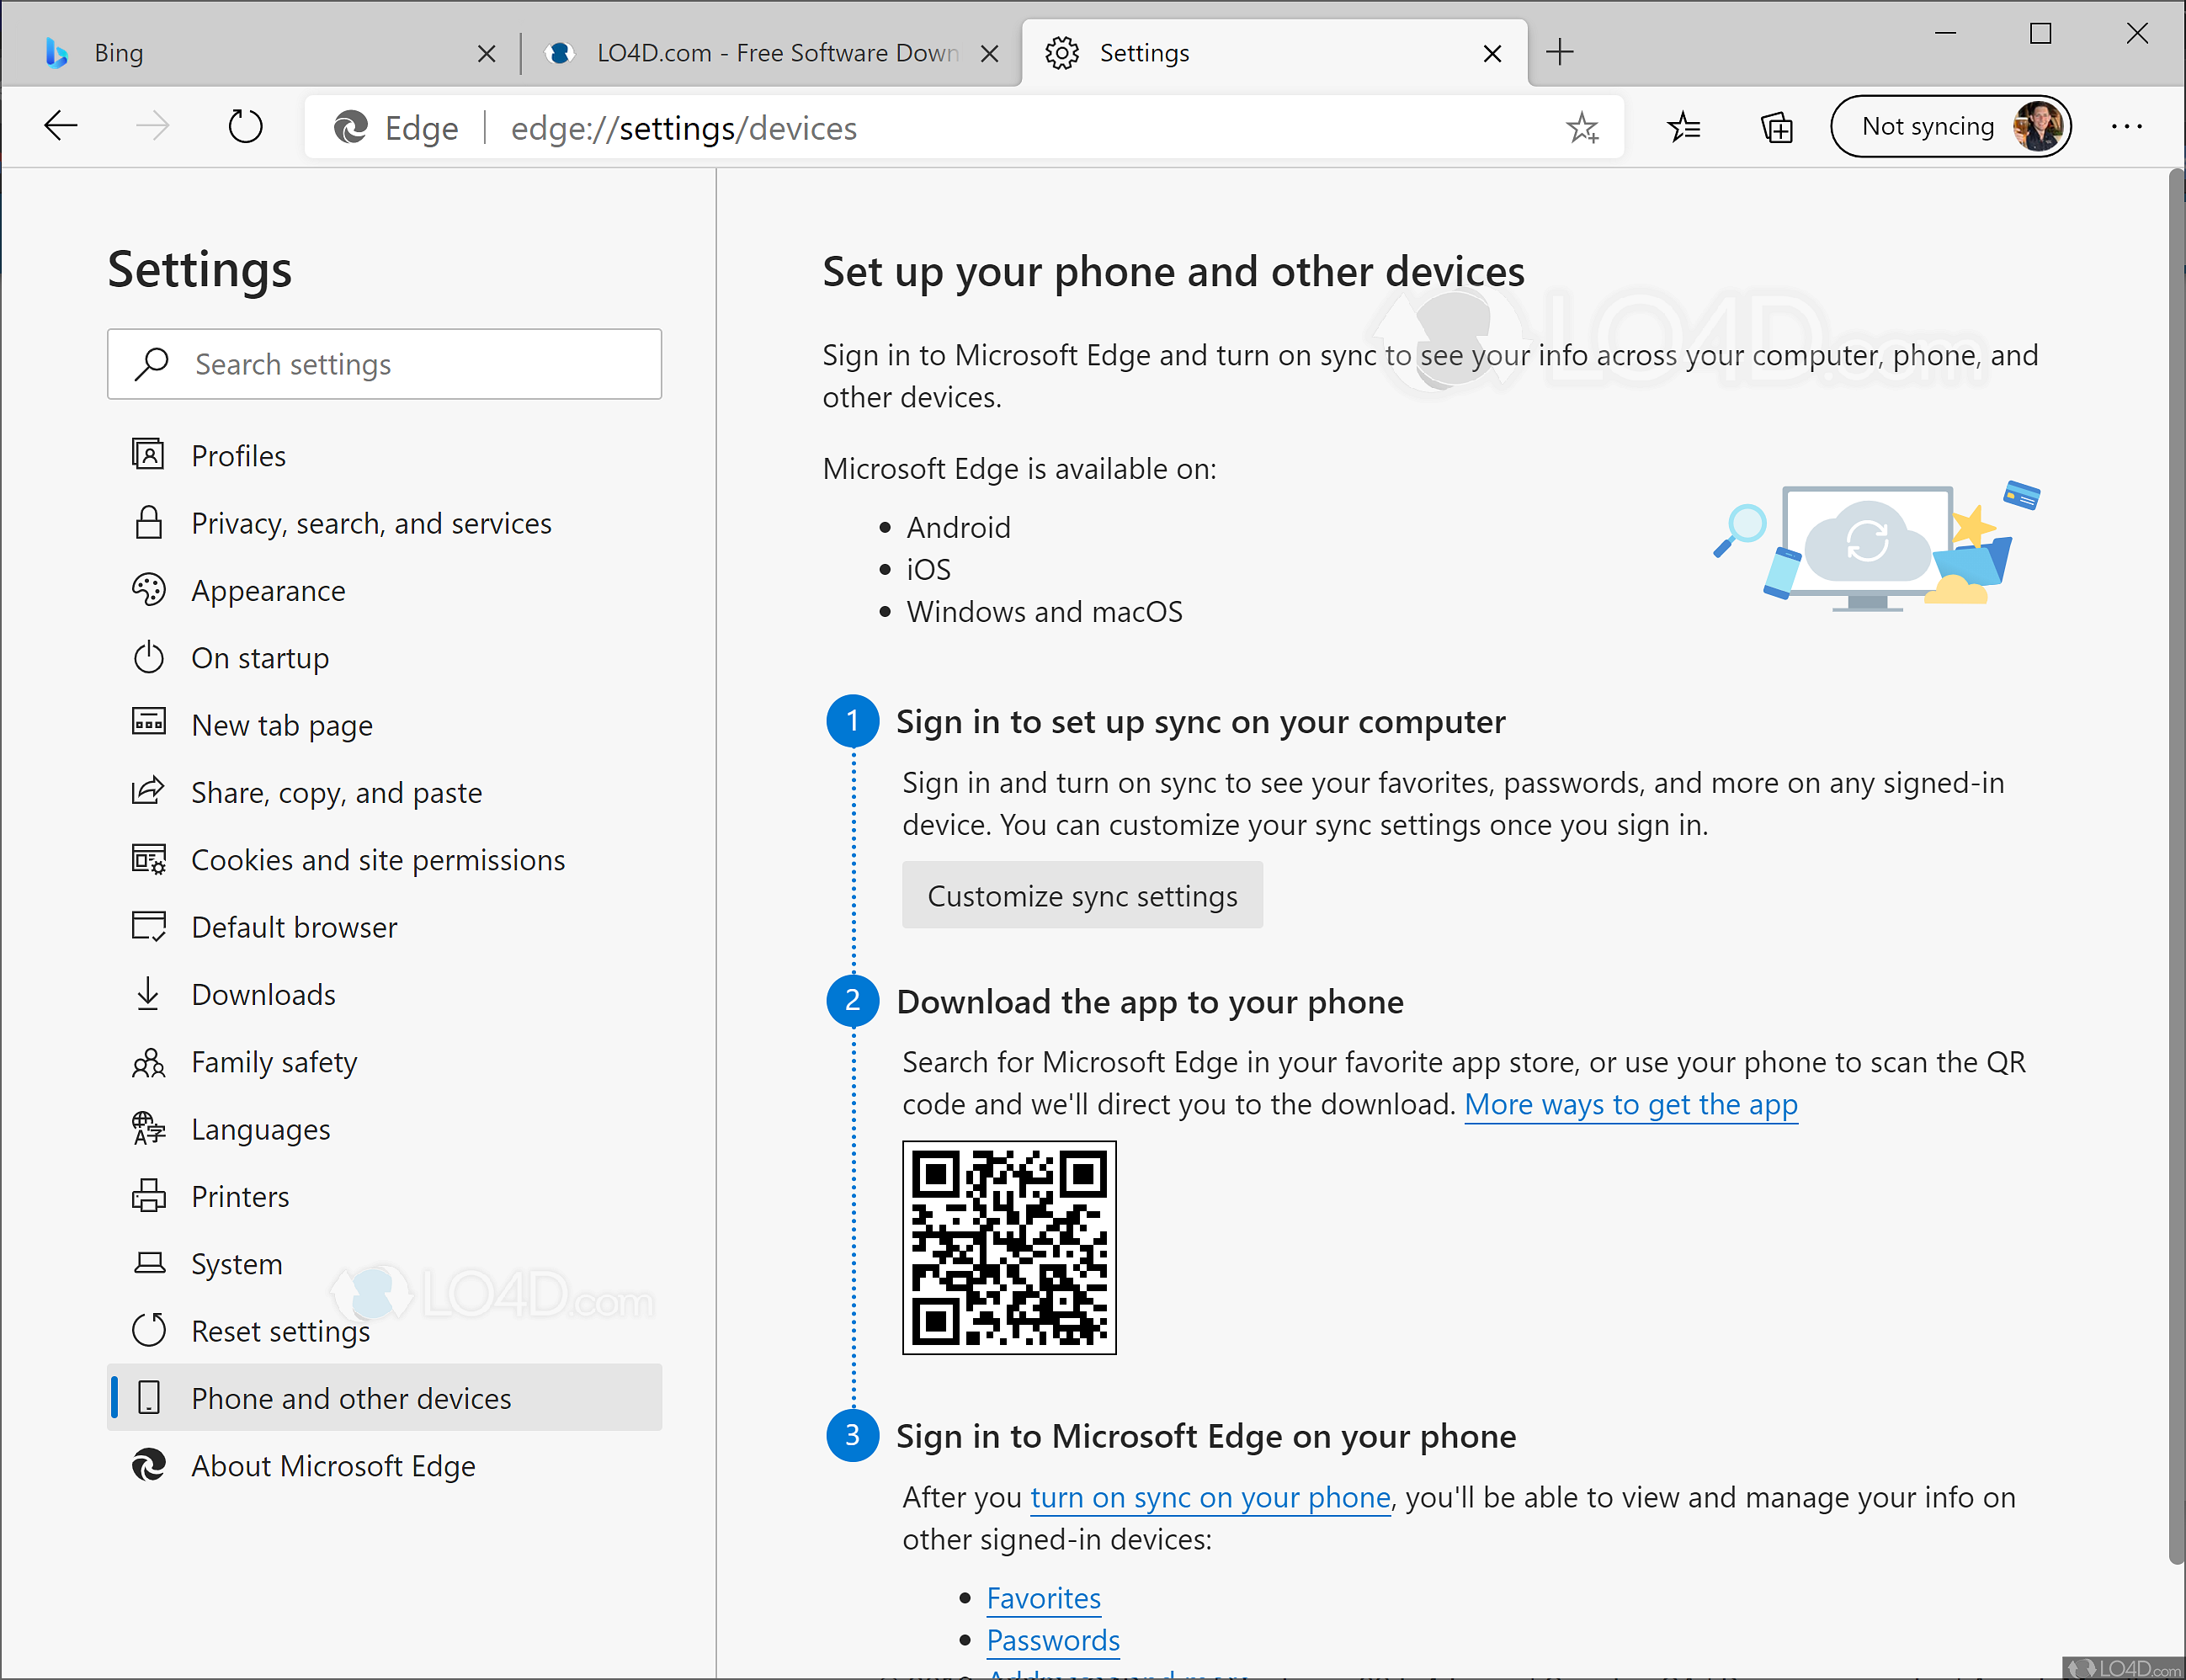Click the Search settings input field
Viewport: 2186px width, 1680px height.
click(385, 364)
